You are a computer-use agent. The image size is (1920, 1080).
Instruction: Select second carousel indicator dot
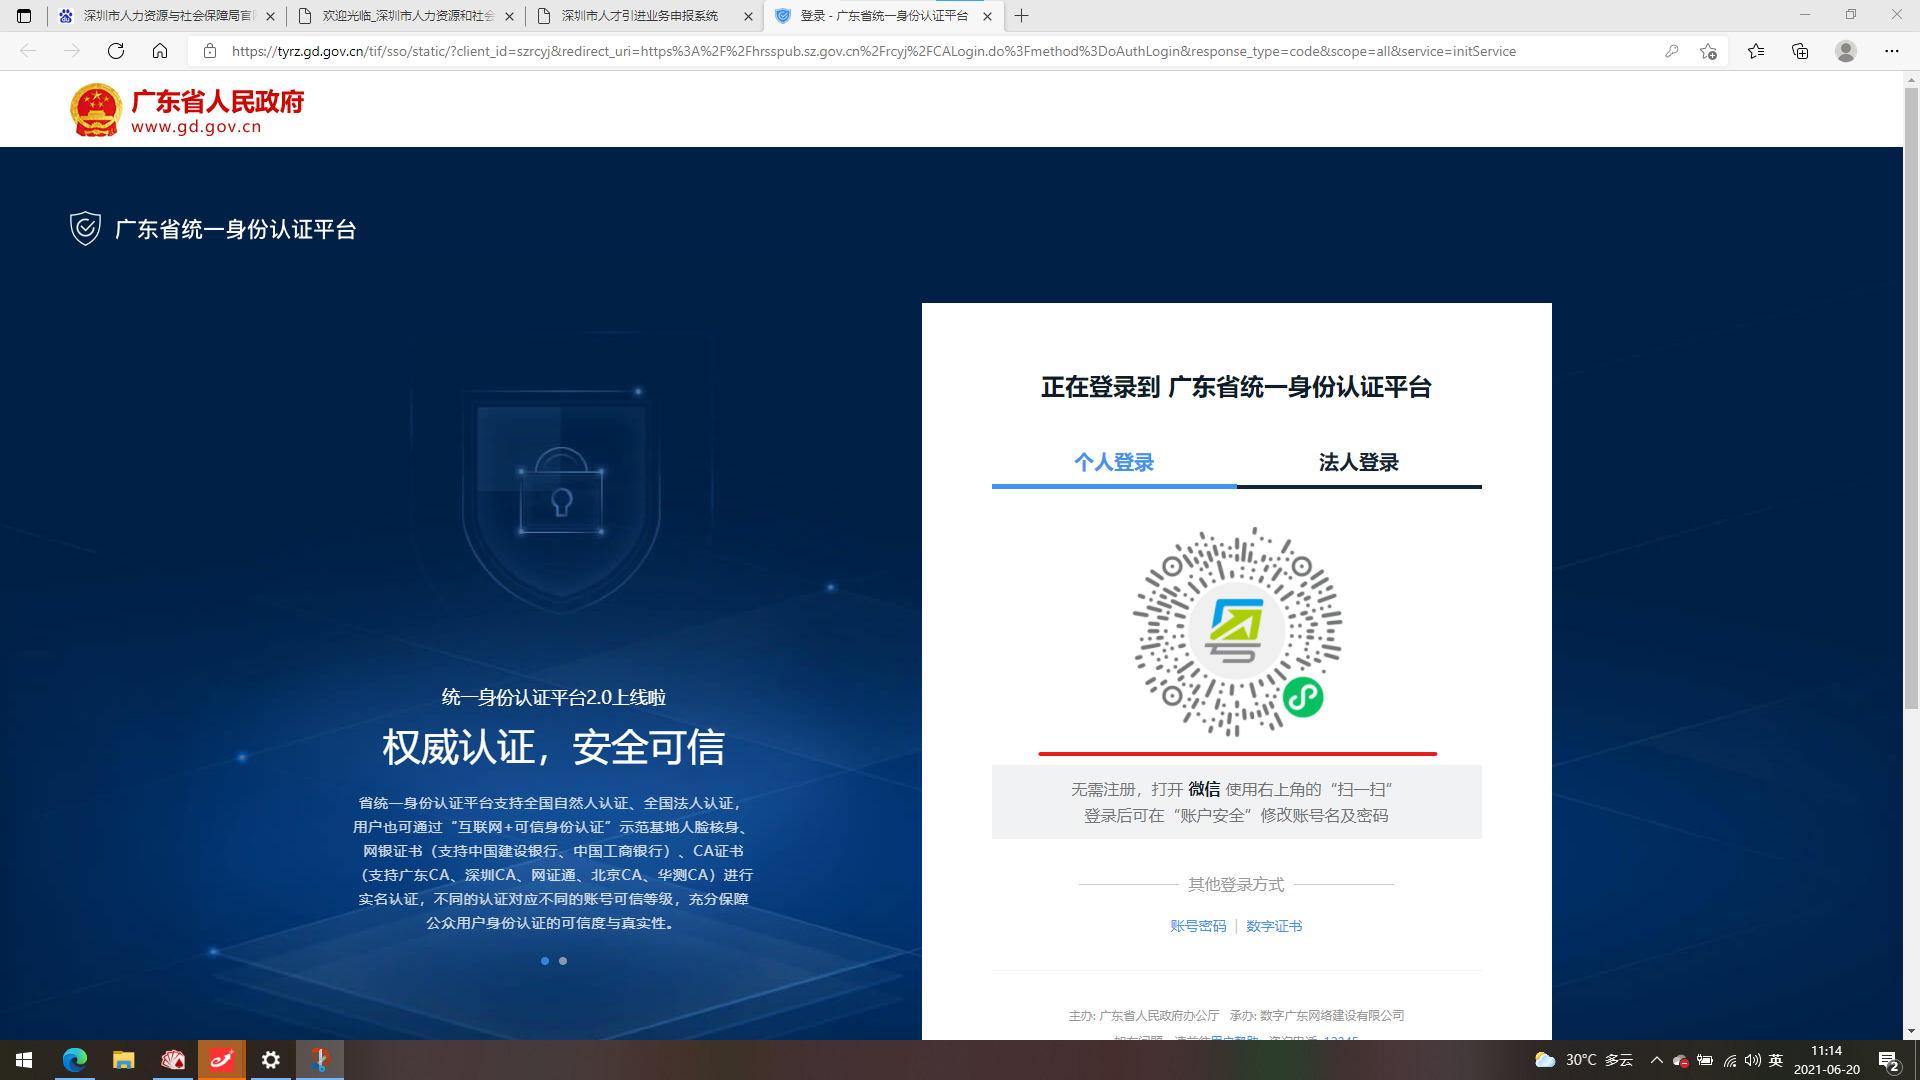pos(563,961)
